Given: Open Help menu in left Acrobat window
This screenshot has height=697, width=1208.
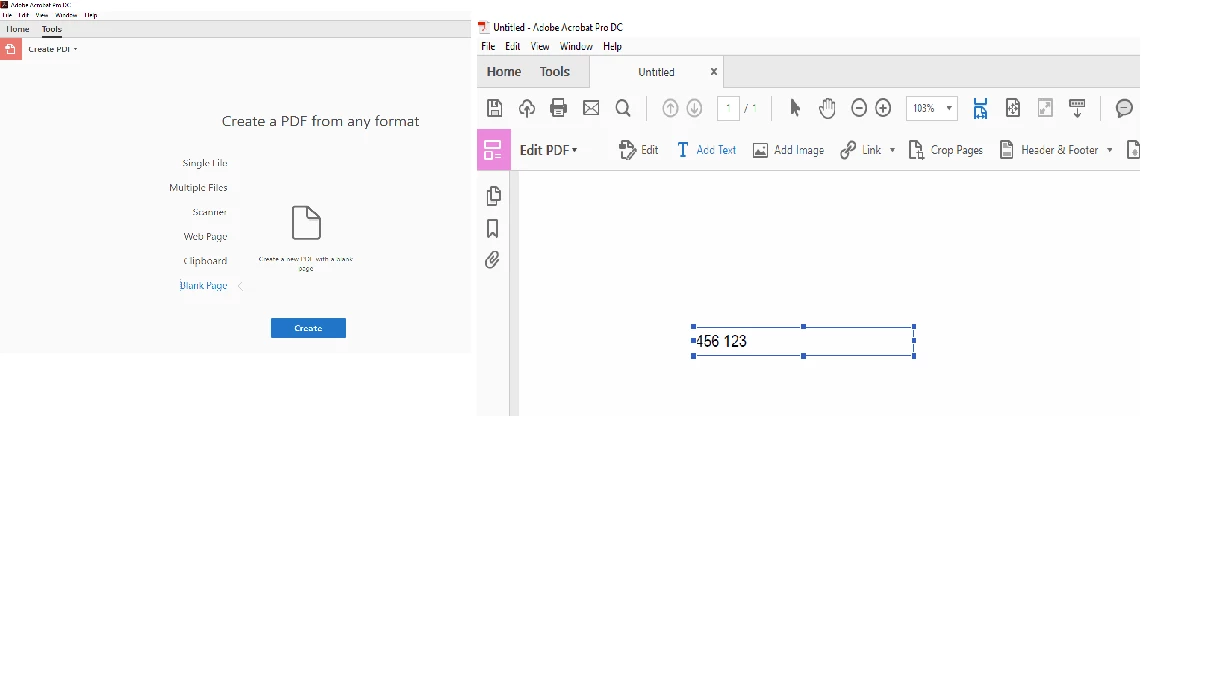Looking at the screenshot, I should (91, 16).
